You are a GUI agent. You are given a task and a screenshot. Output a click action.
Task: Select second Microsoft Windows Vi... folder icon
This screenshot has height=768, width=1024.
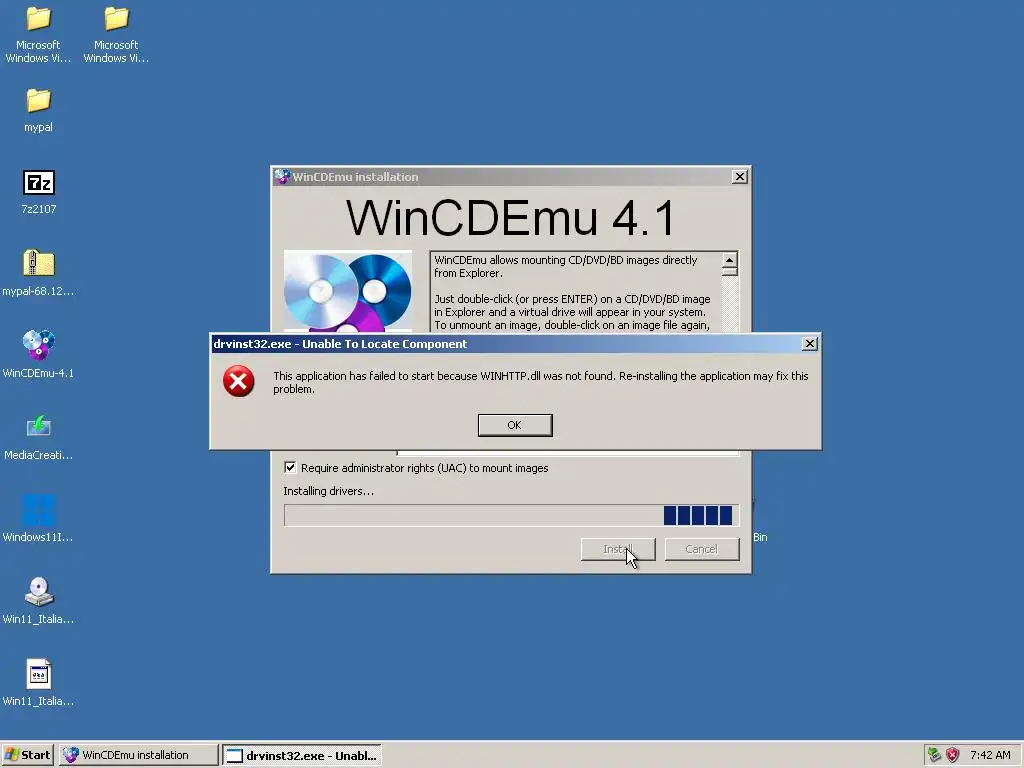click(x=116, y=18)
